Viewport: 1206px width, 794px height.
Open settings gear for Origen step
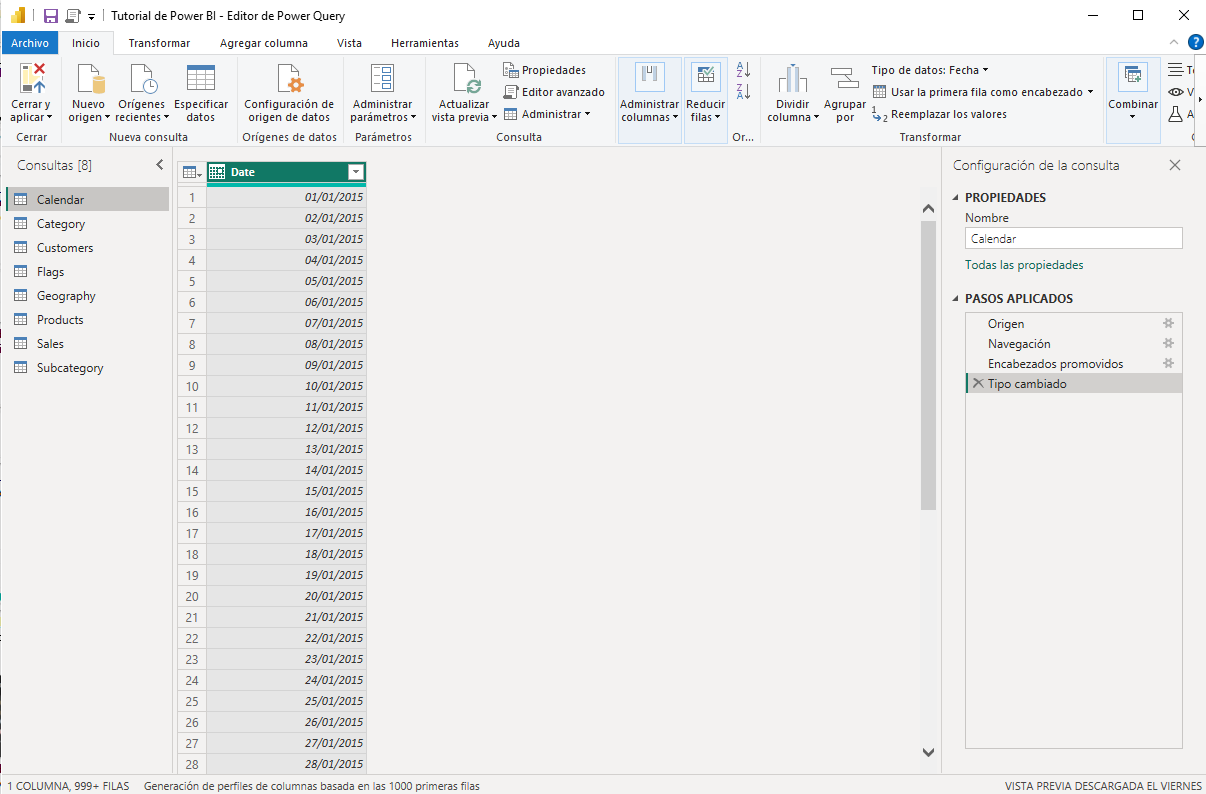(x=1168, y=324)
